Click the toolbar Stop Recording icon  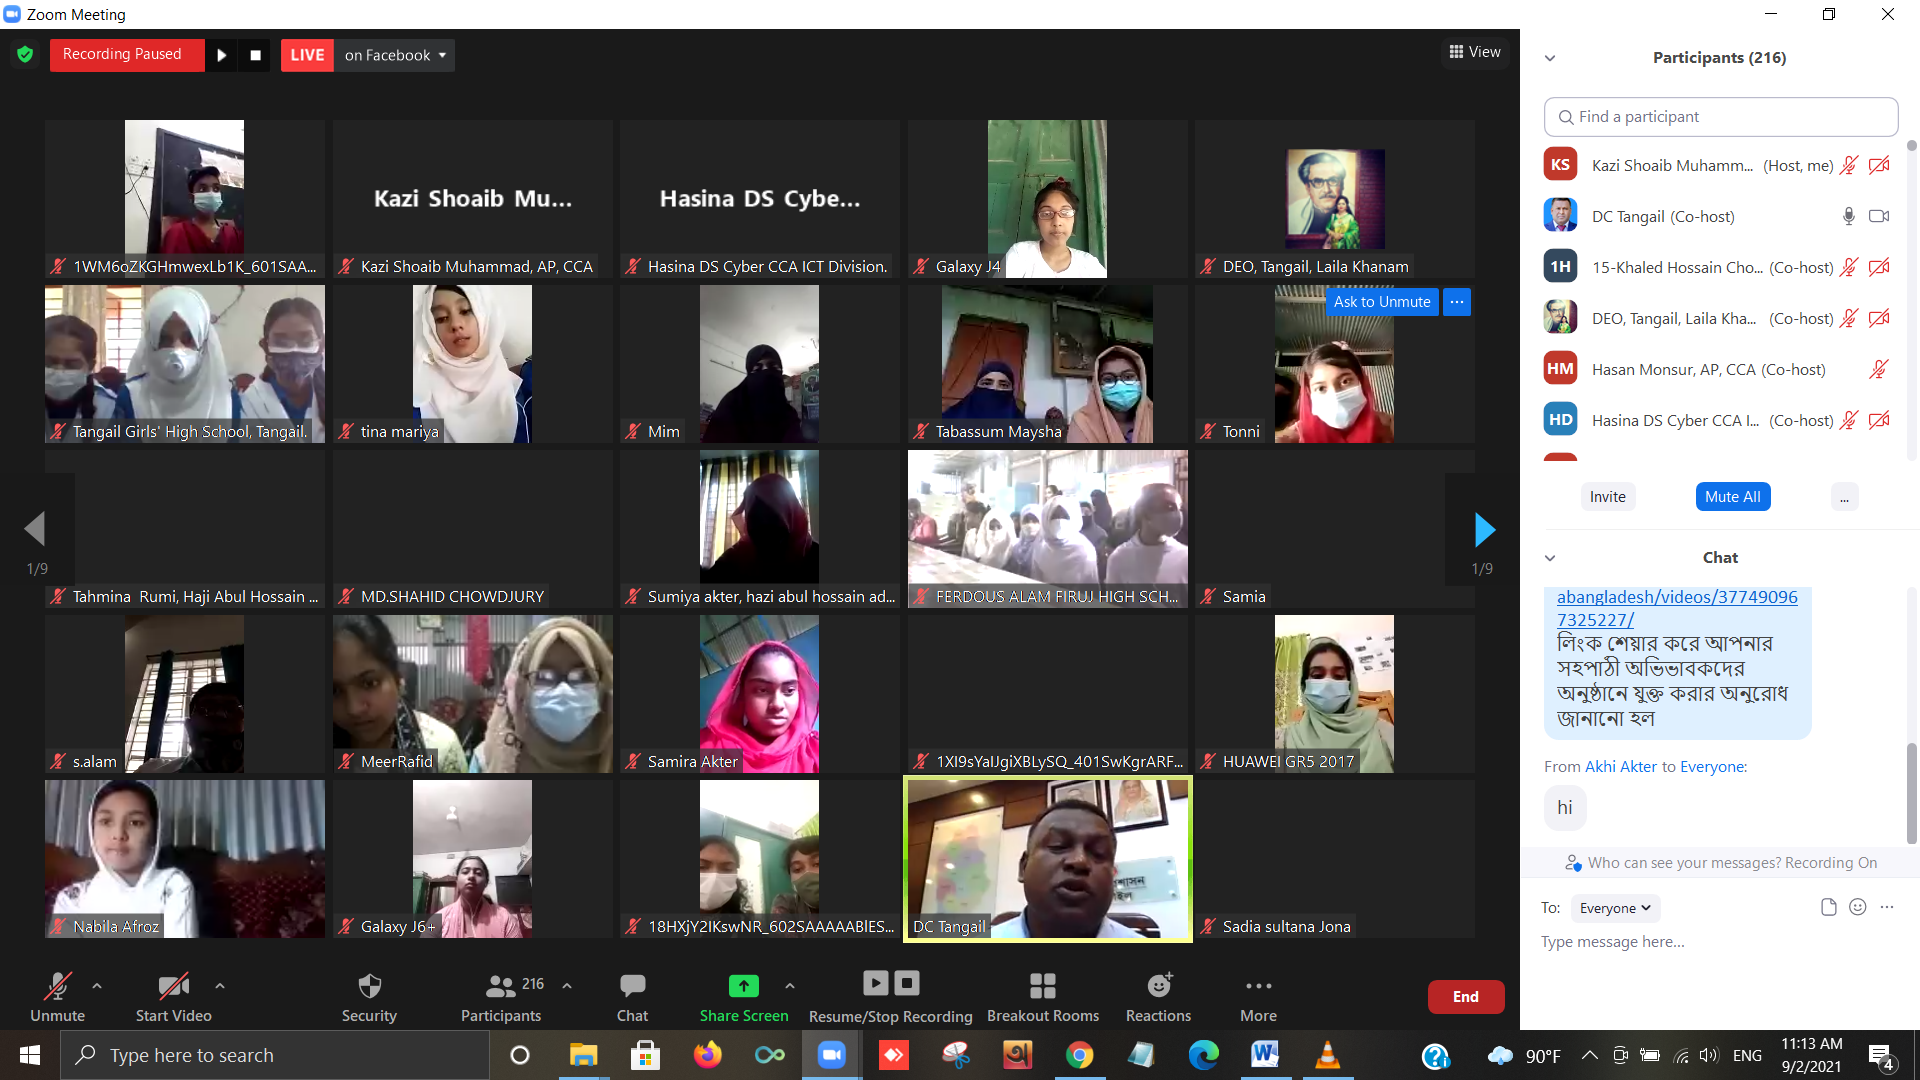(907, 983)
